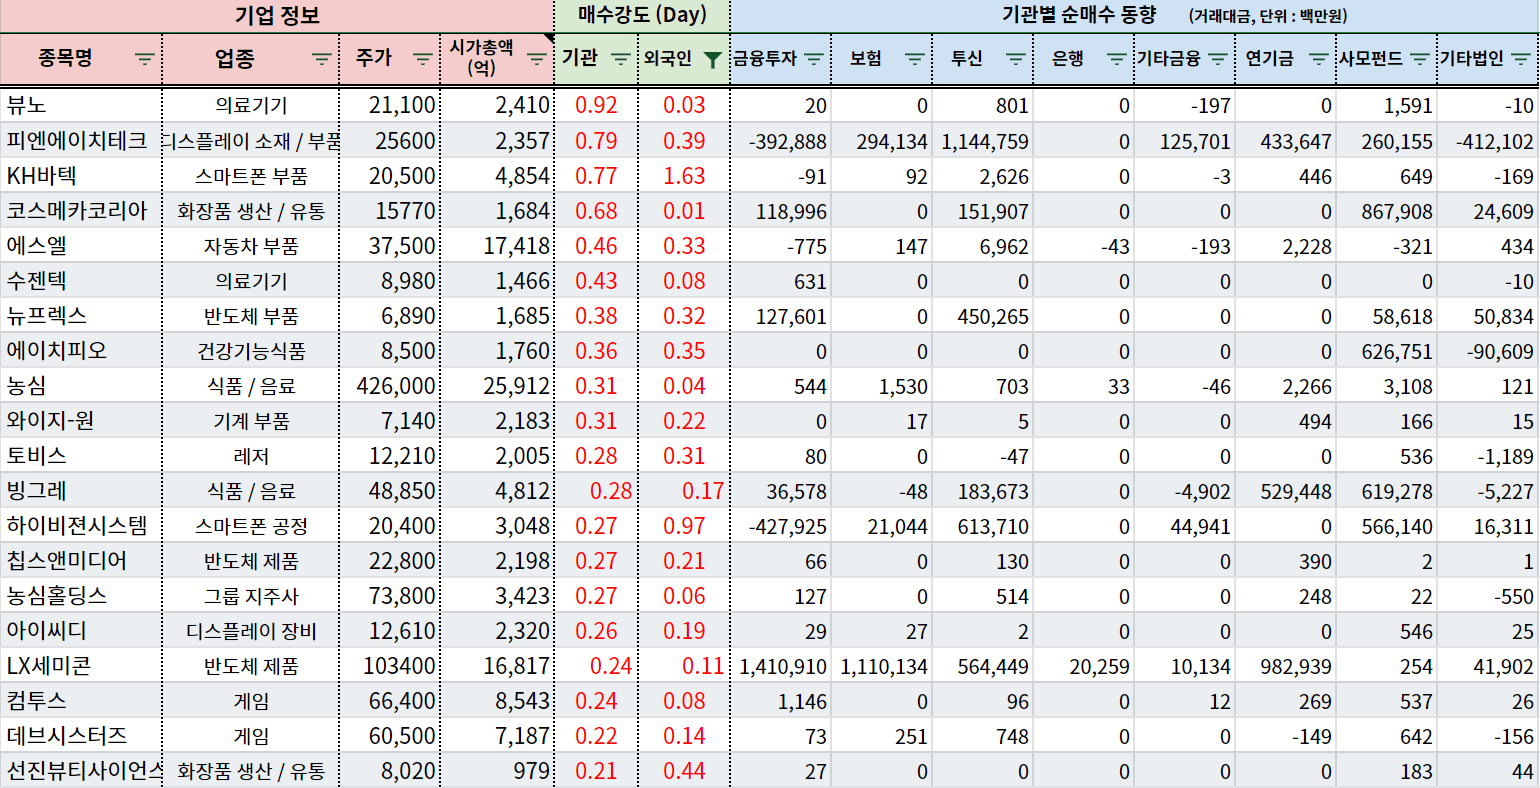
Task: Click the 토비스 stock name cell
Action: [x=81, y=455]
